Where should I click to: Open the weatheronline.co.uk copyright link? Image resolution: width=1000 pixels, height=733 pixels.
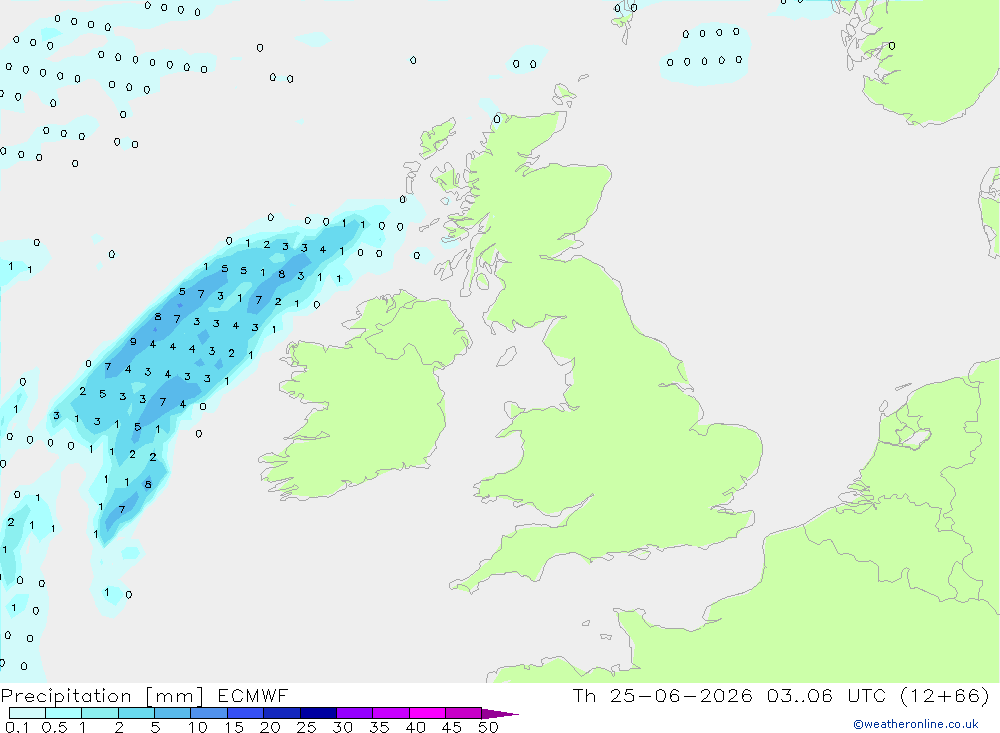coord(915,724)
